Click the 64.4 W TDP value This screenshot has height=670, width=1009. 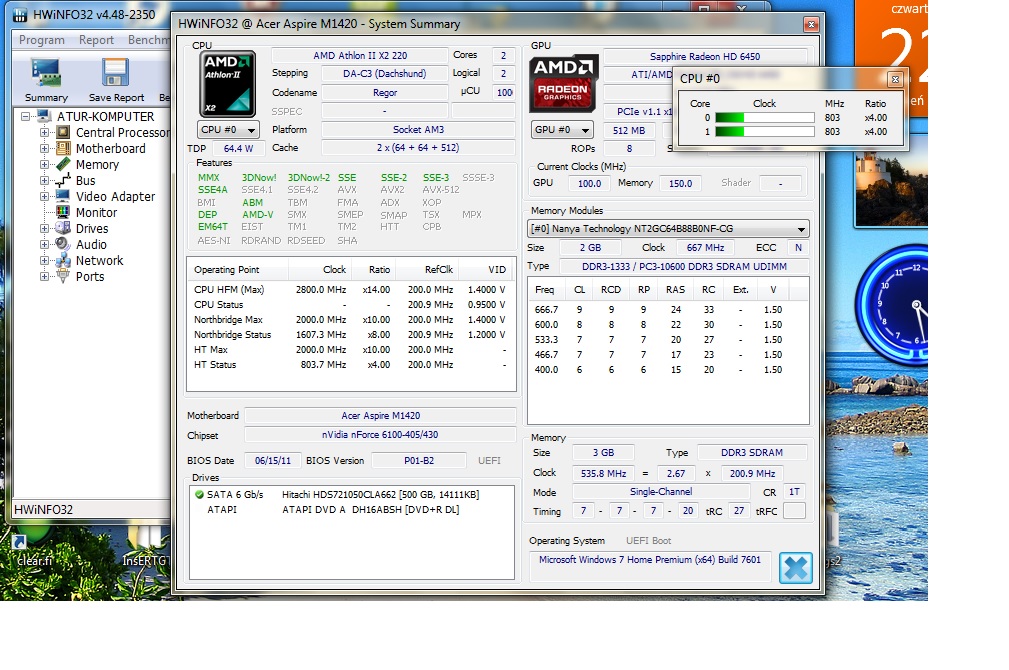click(x=239, y=148)
